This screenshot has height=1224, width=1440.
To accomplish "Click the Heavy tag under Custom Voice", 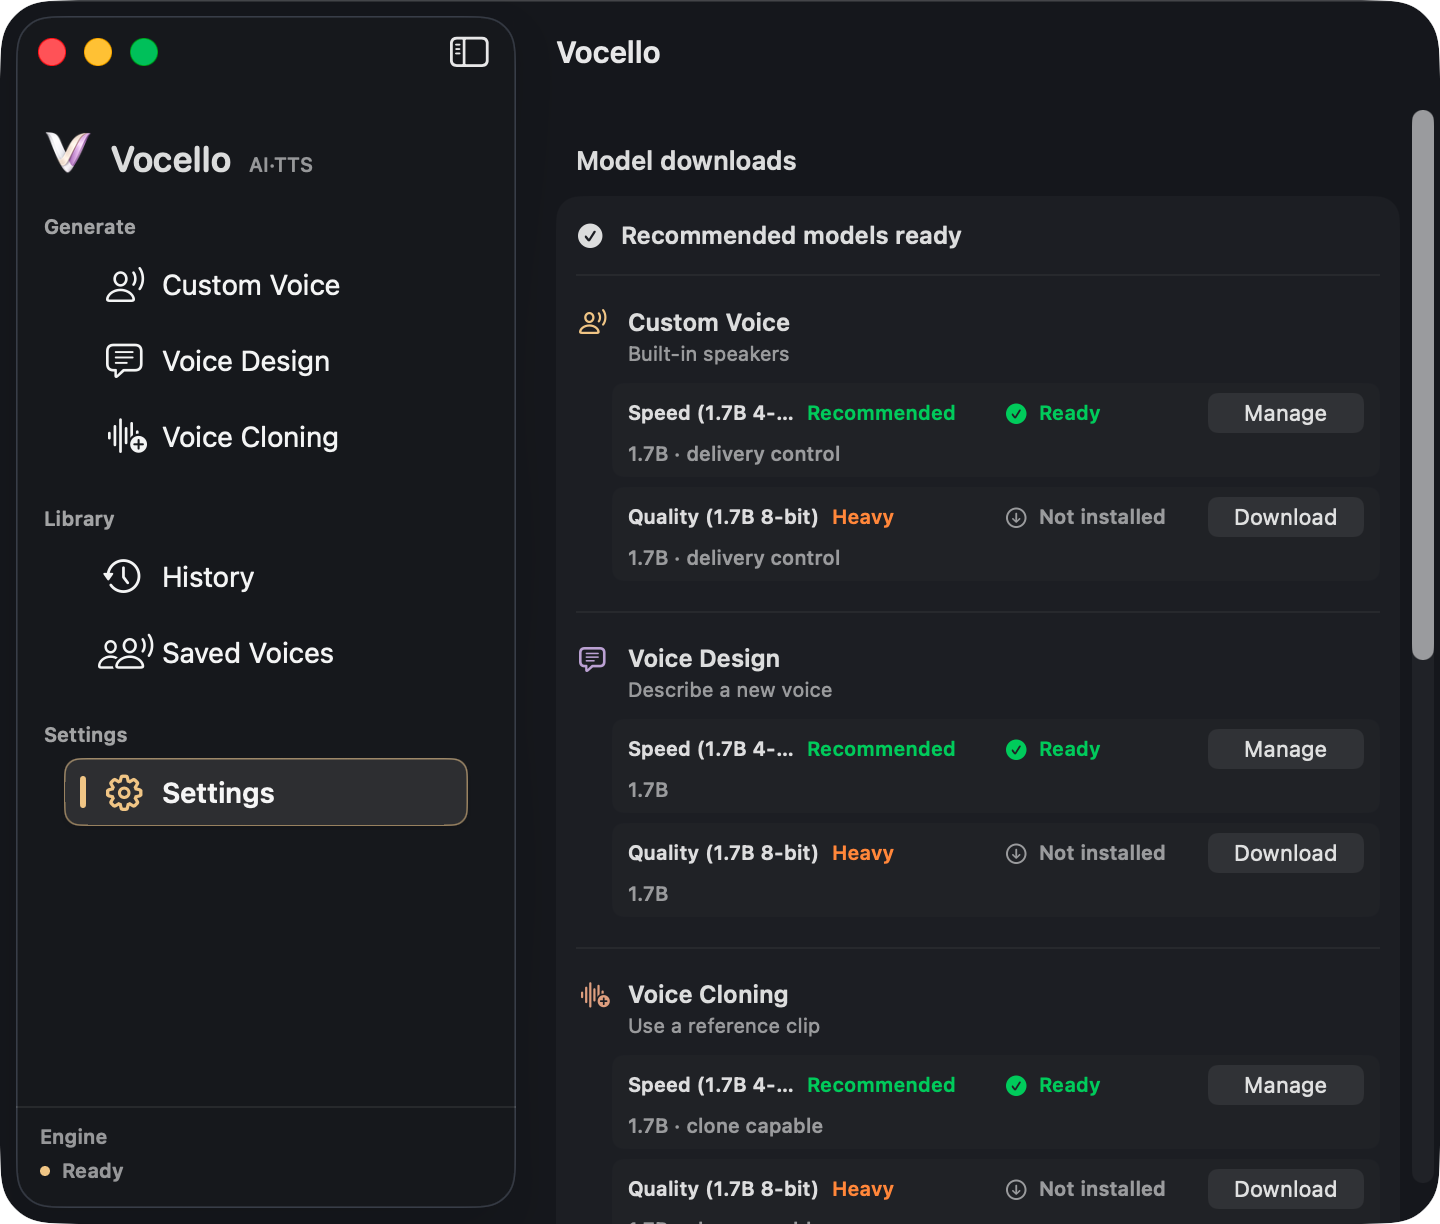I will [x=863, y=517].
